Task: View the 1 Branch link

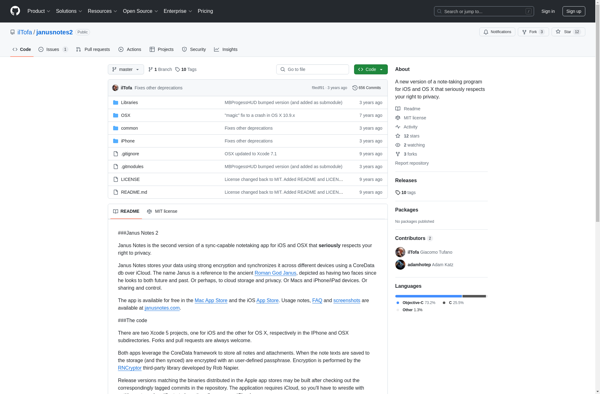Action: 160,69
